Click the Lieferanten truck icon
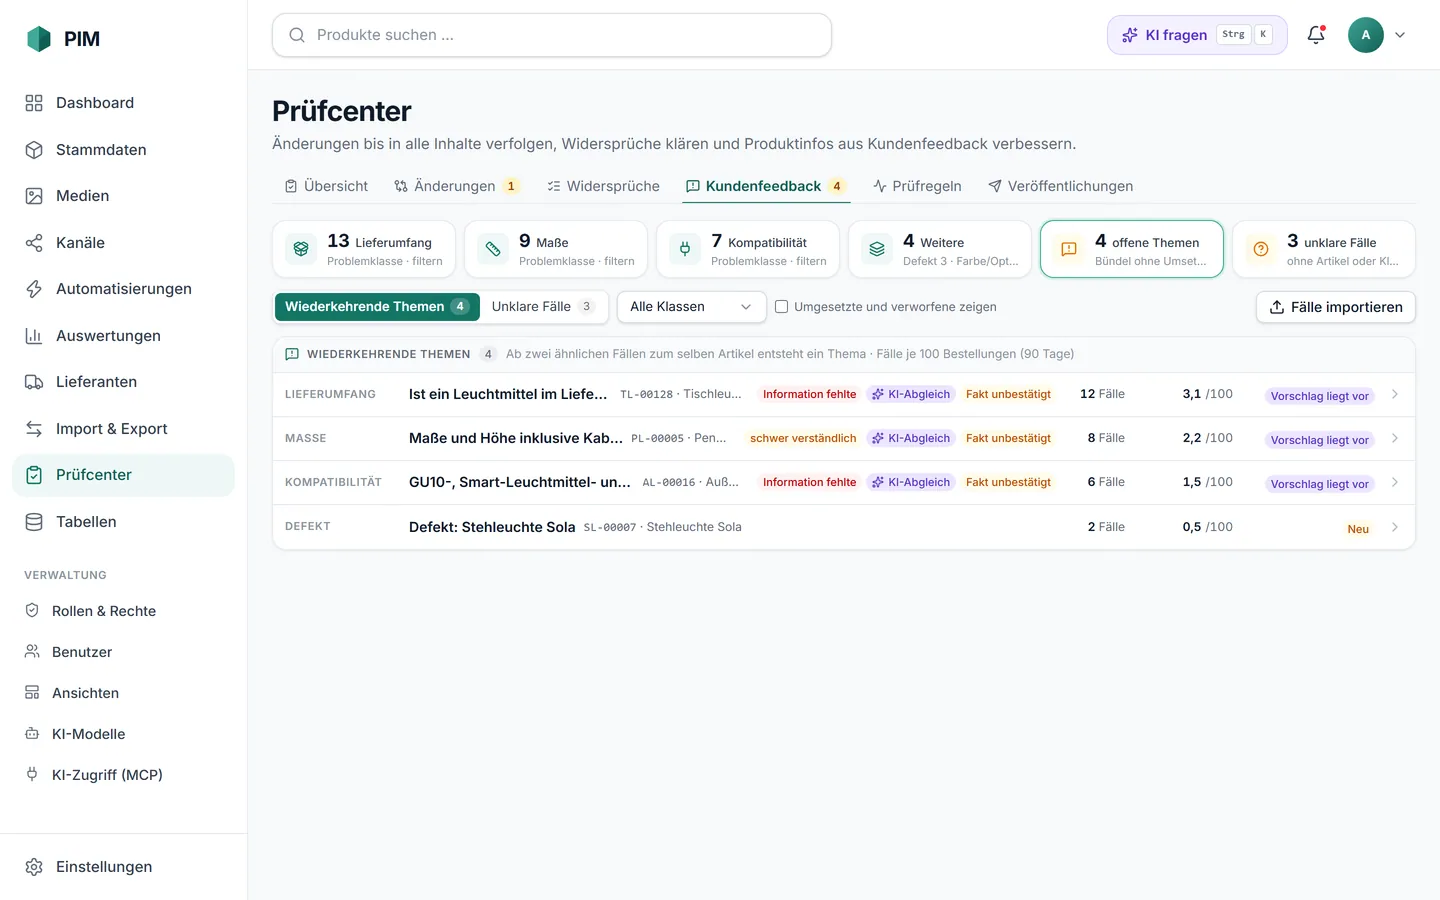This screenshot has height=900, width=1440. pyautogui.click(x=34, y=382)
